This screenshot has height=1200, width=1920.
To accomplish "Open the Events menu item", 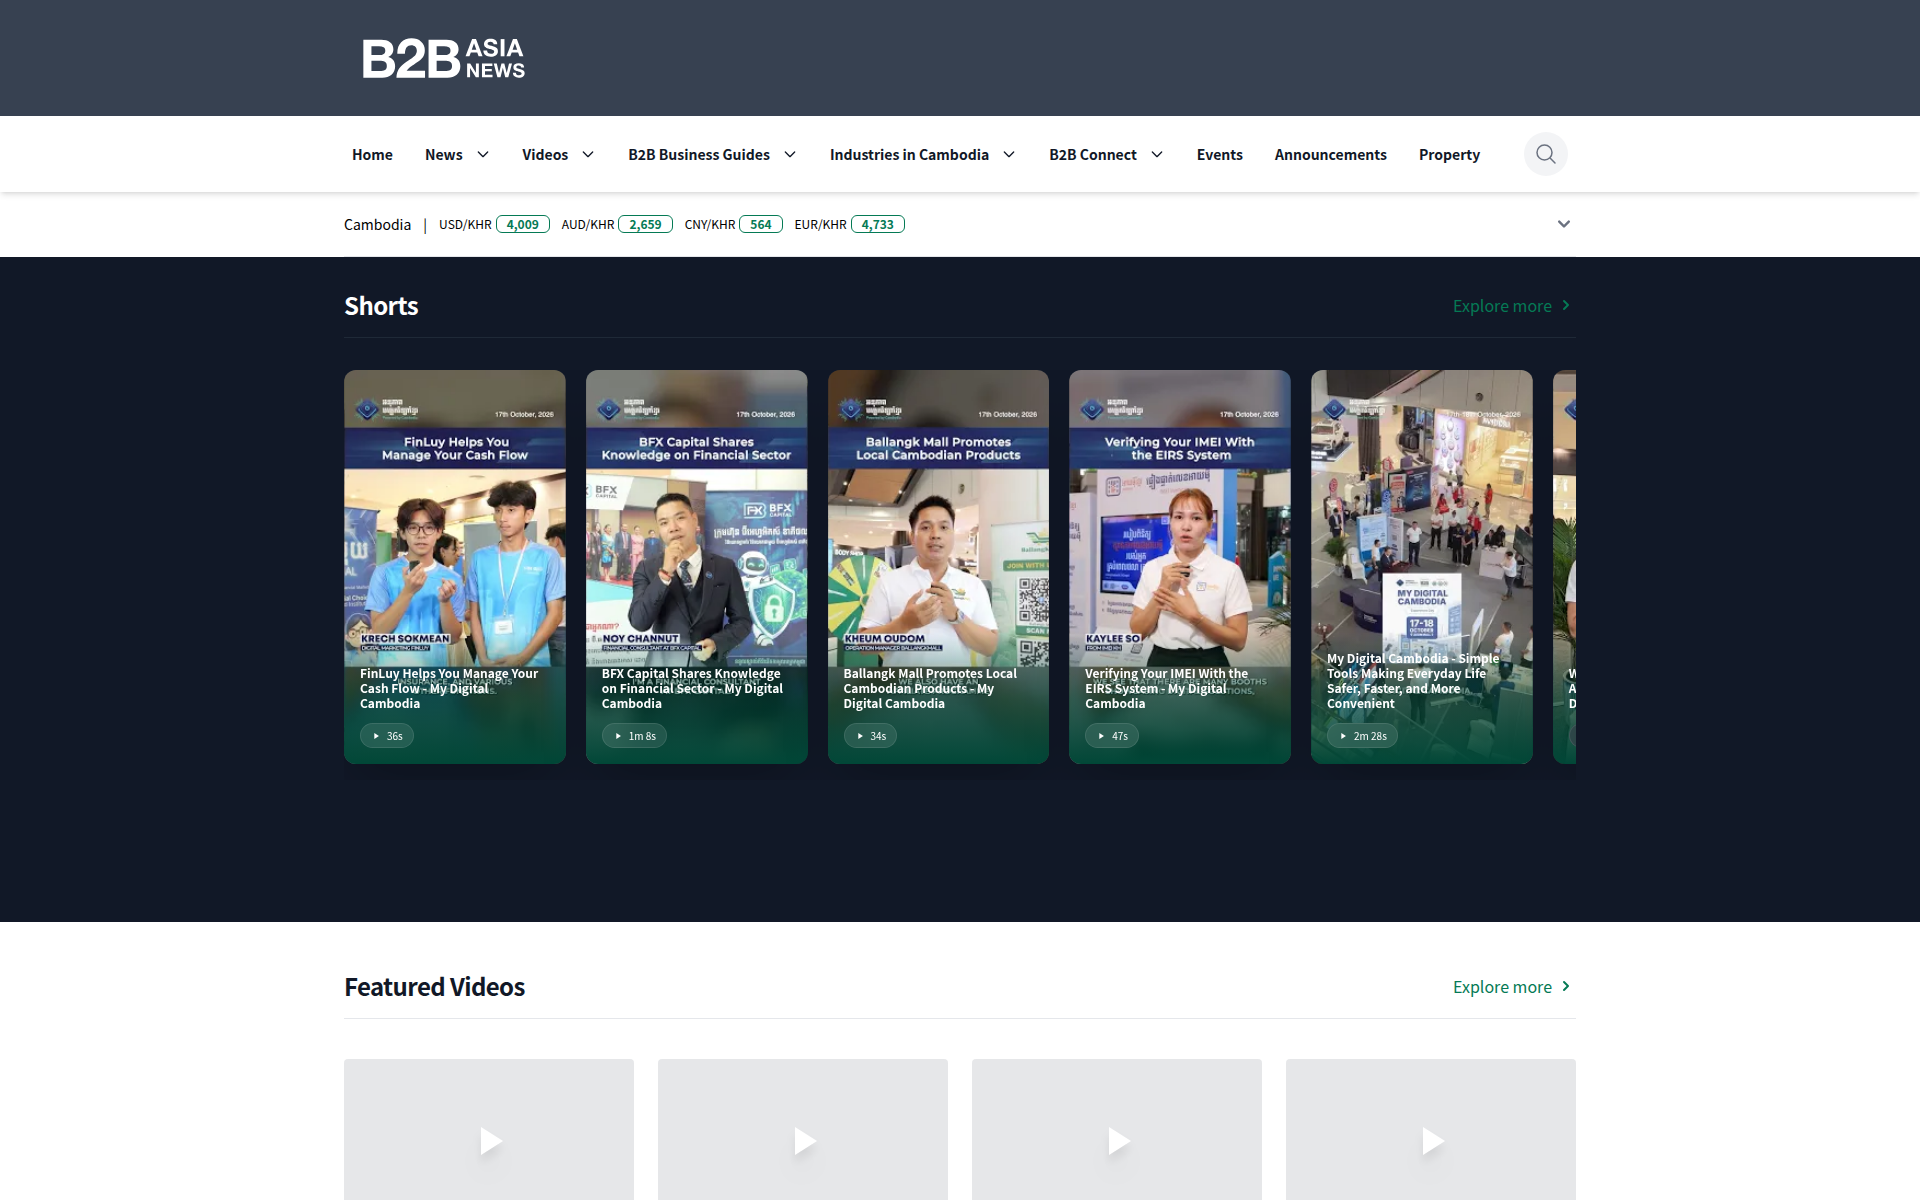I will tap(1219, 154).
